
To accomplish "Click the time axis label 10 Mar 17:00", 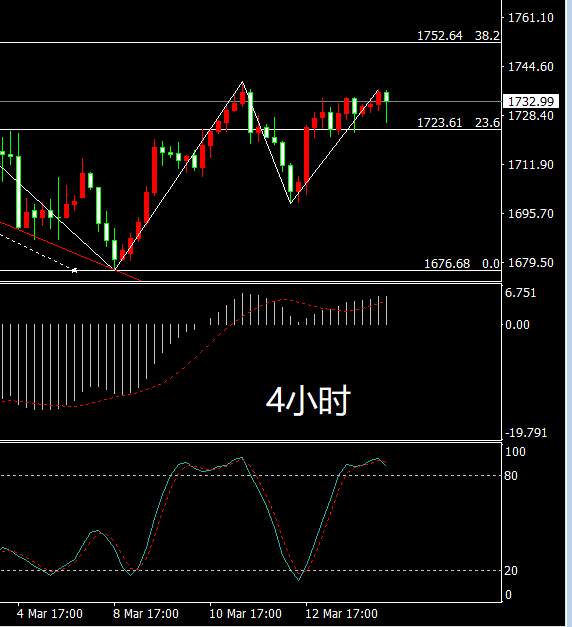I will (x=245, y=613).
